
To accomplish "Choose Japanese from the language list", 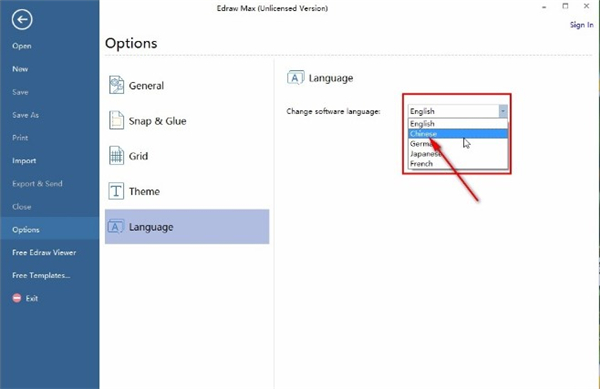I will pos(458,154).
